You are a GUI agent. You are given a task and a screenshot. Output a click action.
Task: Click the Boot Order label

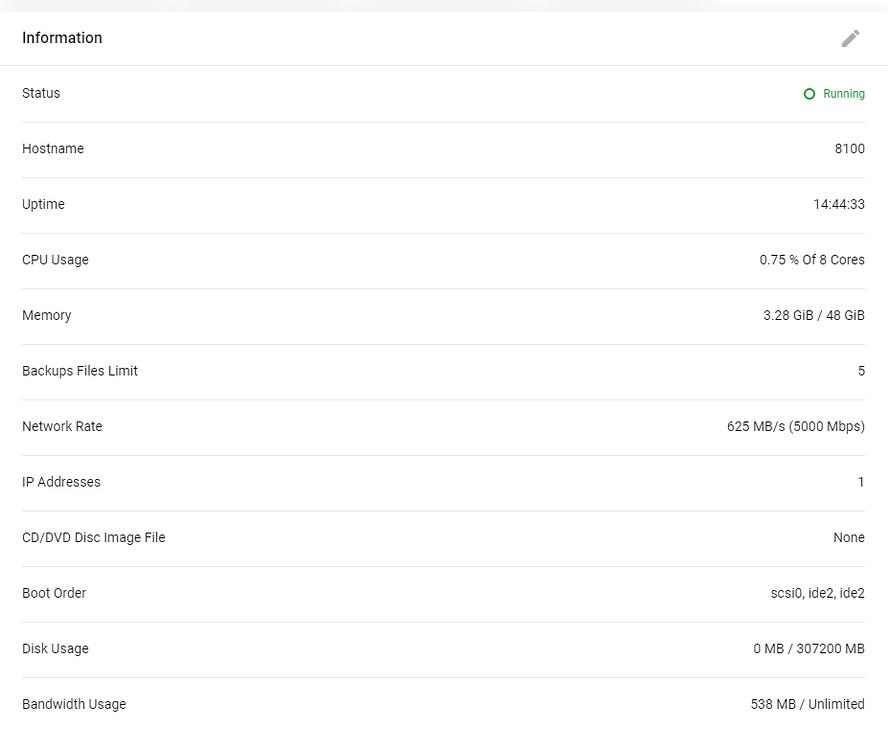coord(54,593)
